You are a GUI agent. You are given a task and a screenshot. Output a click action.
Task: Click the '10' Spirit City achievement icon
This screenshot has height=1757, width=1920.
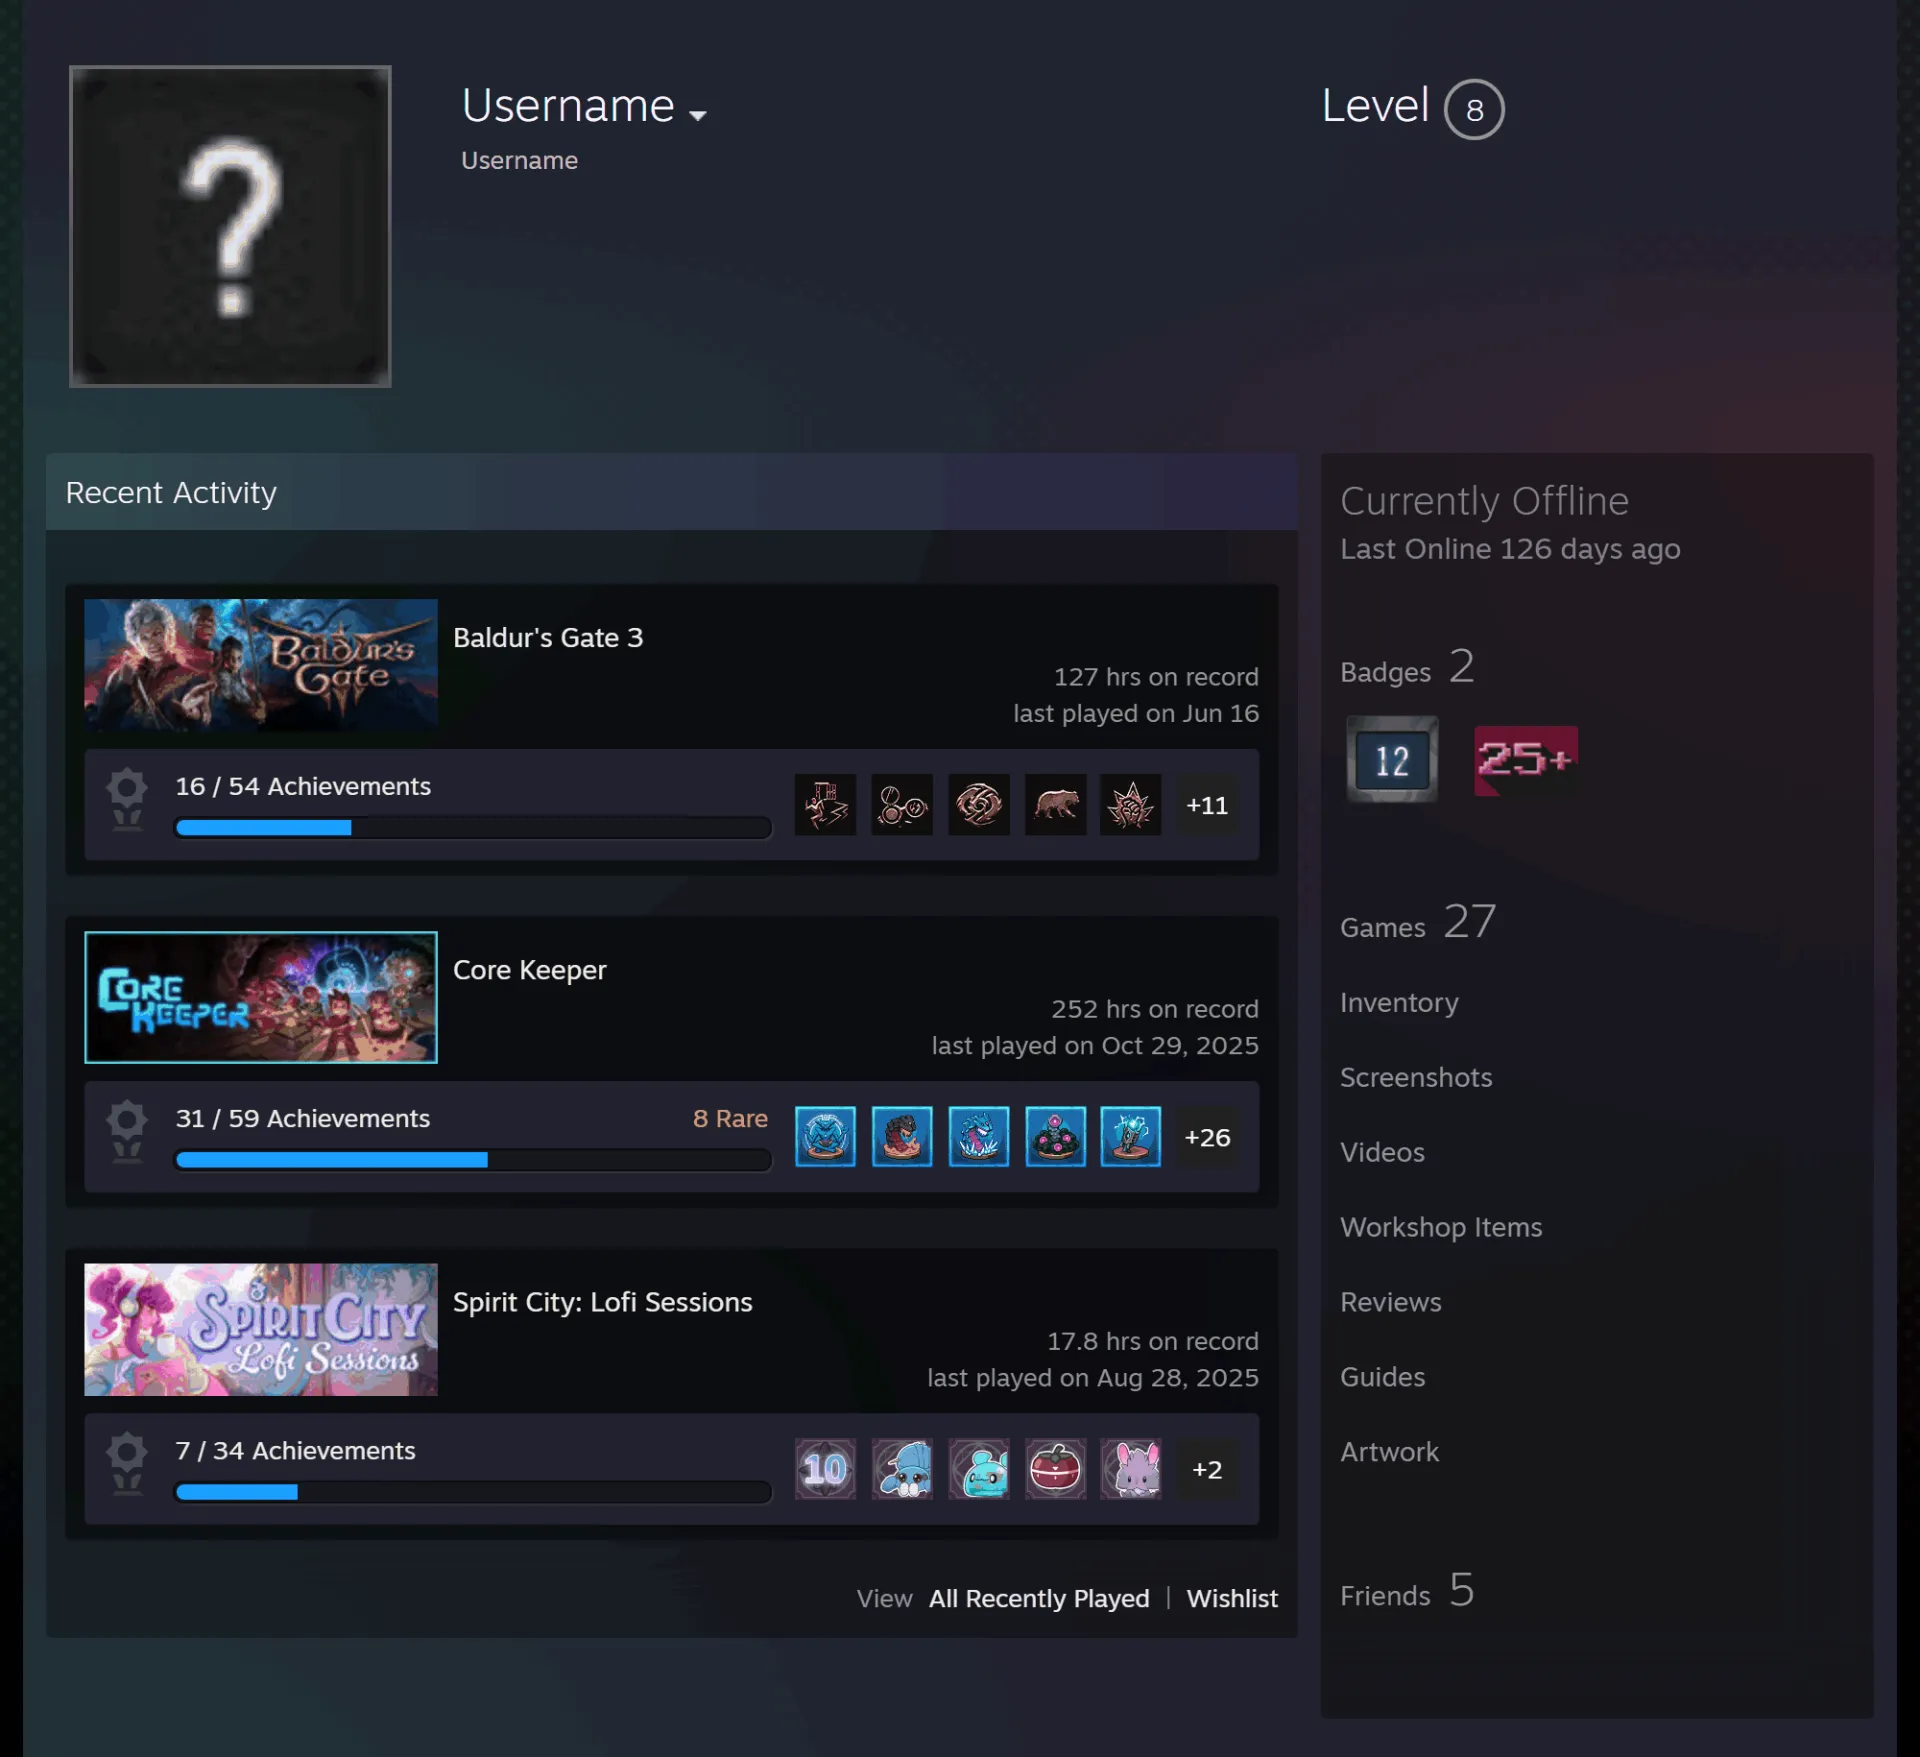[825, 1469]
